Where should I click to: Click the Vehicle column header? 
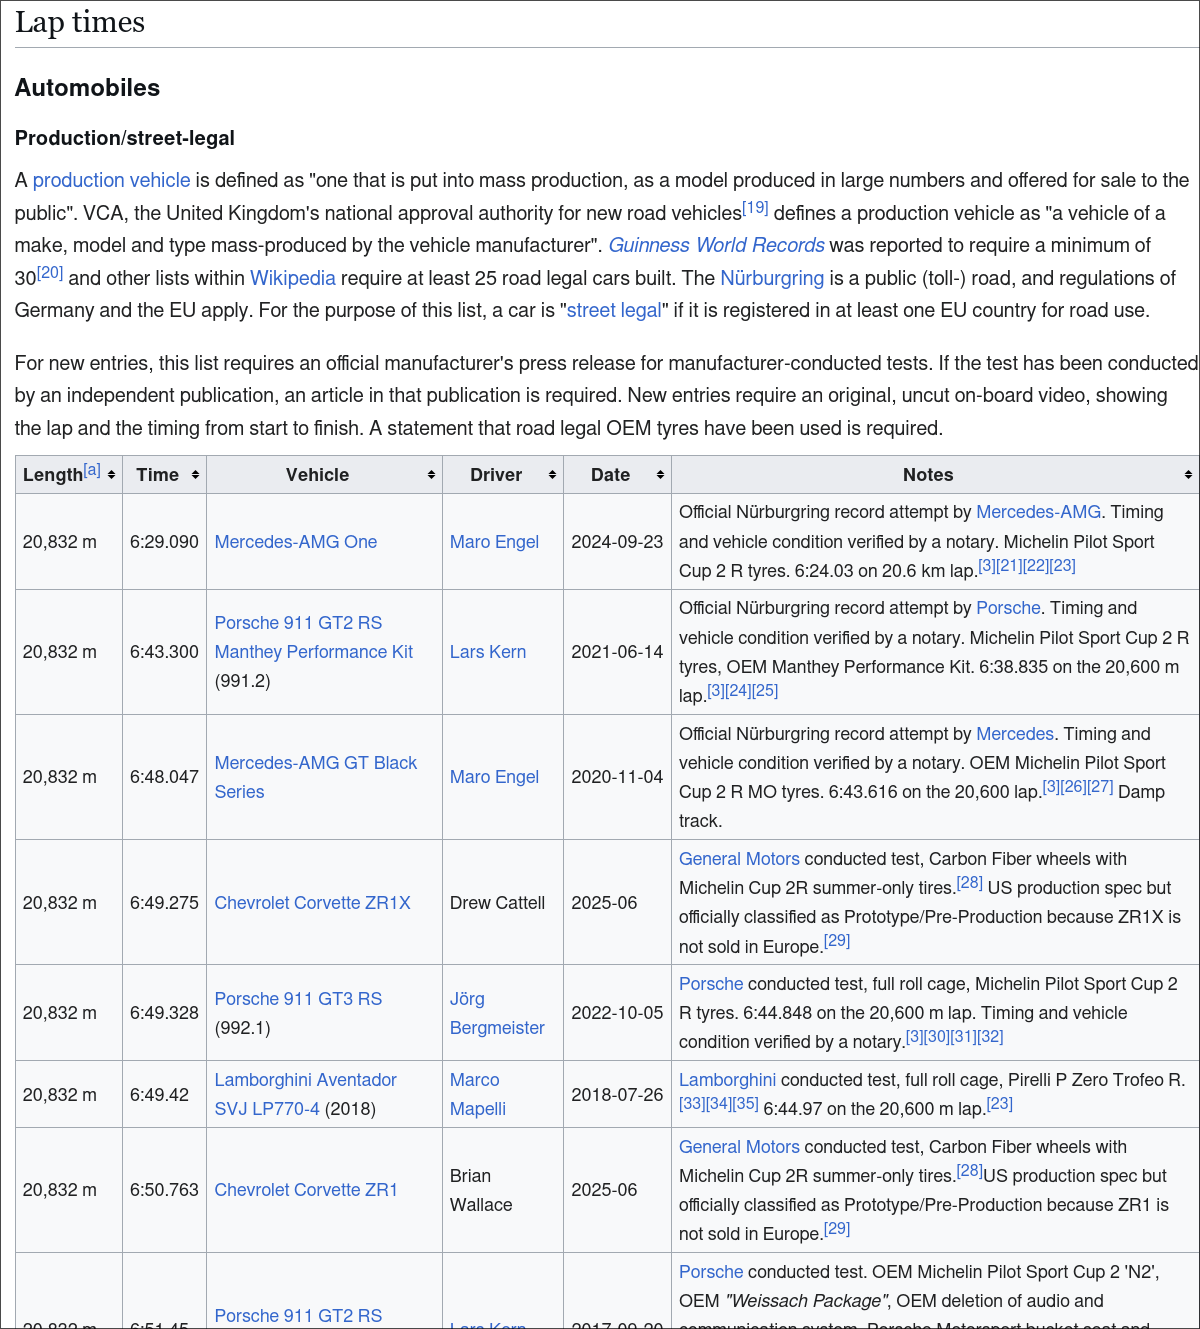click(x=324, y=475)
